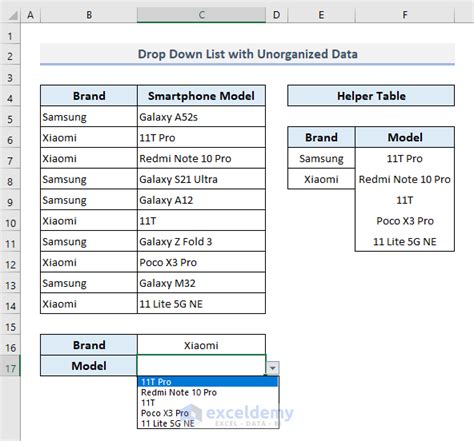Viewport: 474px width, 441px height.
Task: Select cell "Galaxy S21 Ultra"
Action: click(201, 179)
